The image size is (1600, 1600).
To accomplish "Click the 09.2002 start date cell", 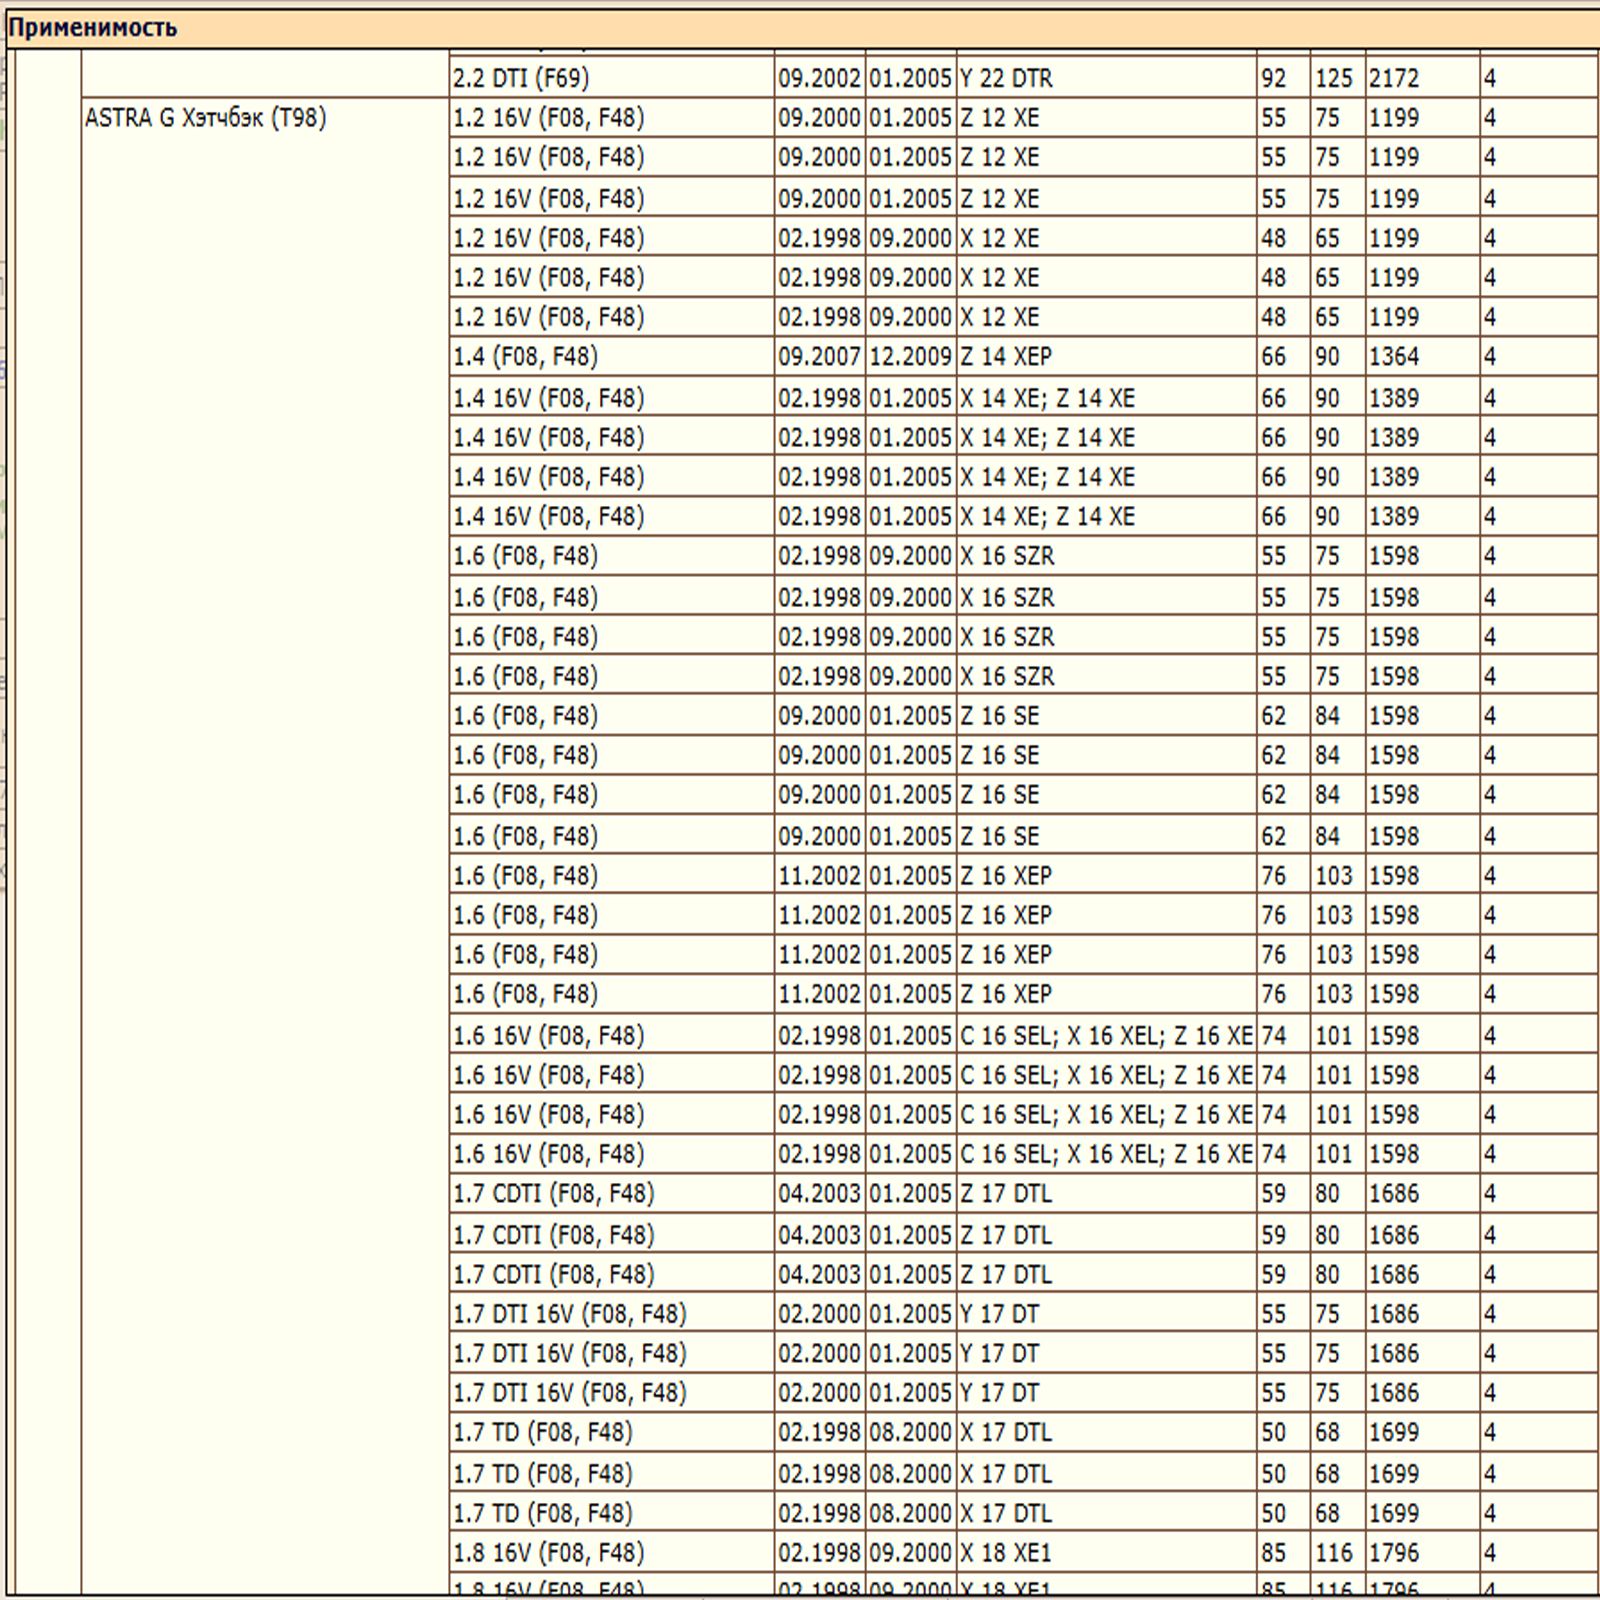I will (820, 78).
